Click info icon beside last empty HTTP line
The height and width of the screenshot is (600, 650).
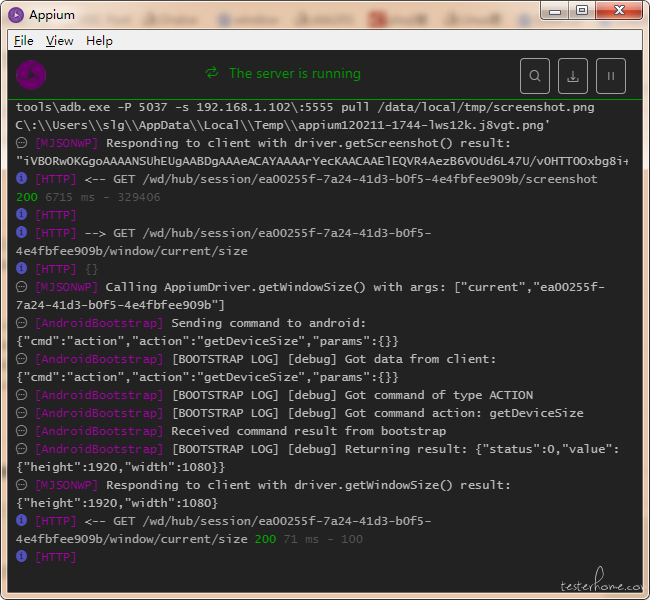(22, 556)
